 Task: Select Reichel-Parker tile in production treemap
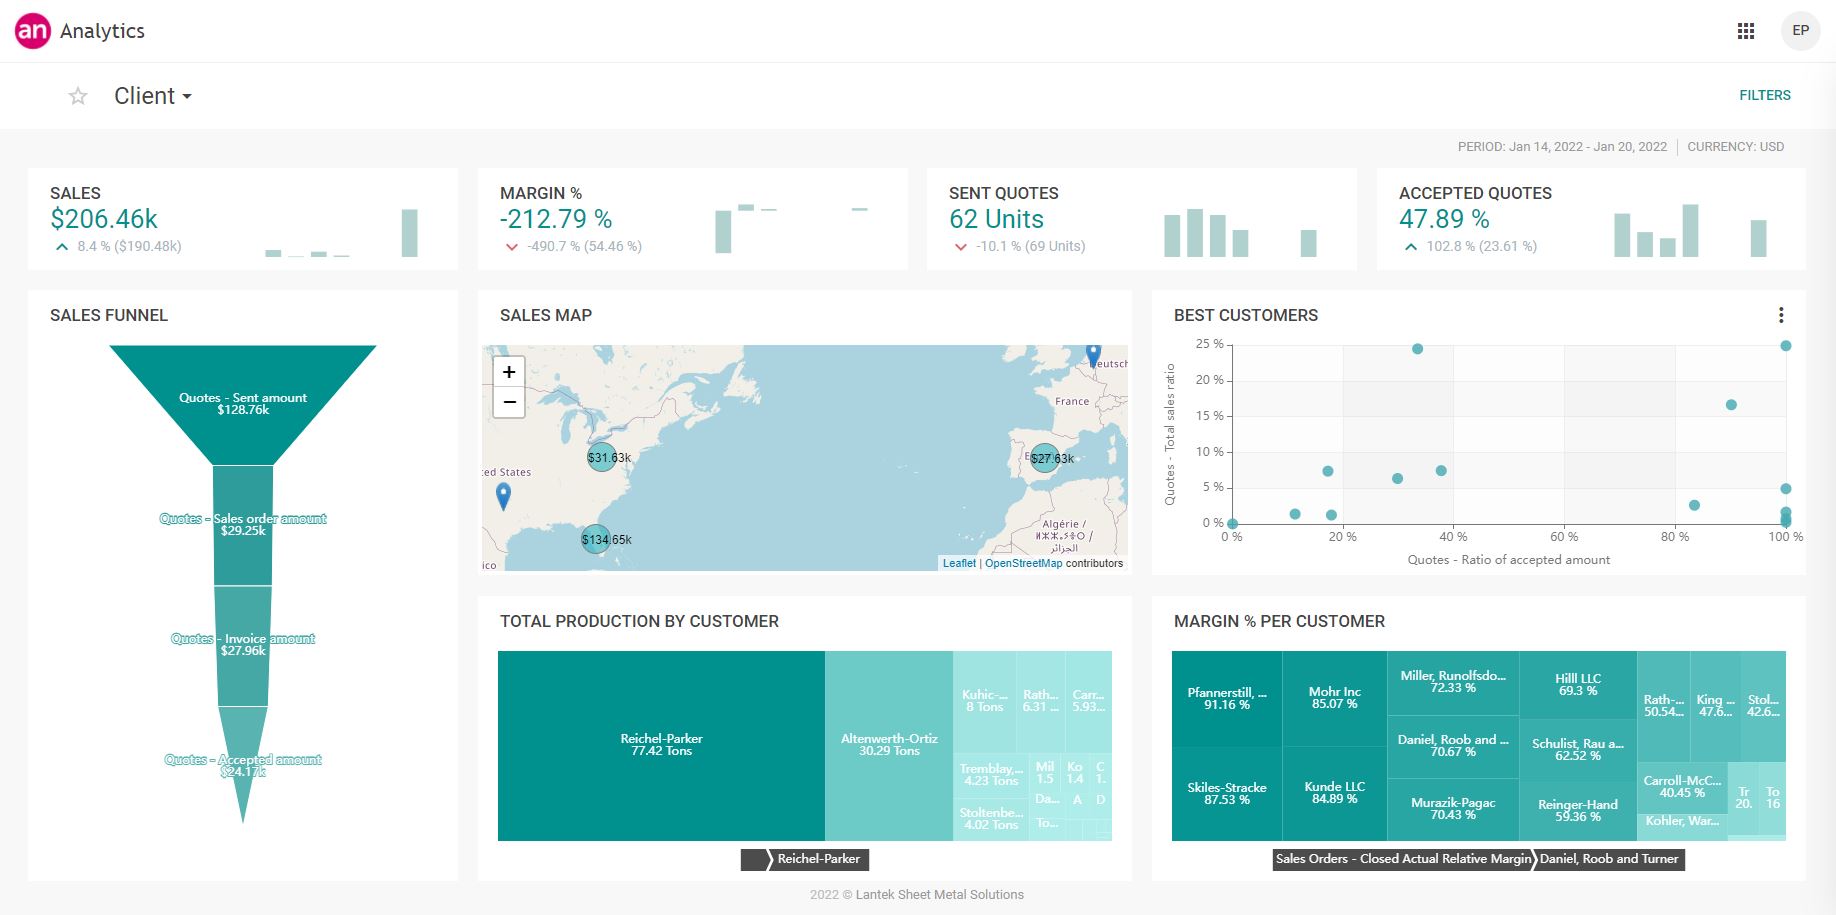pyautogui.click(x=661, y=745)
